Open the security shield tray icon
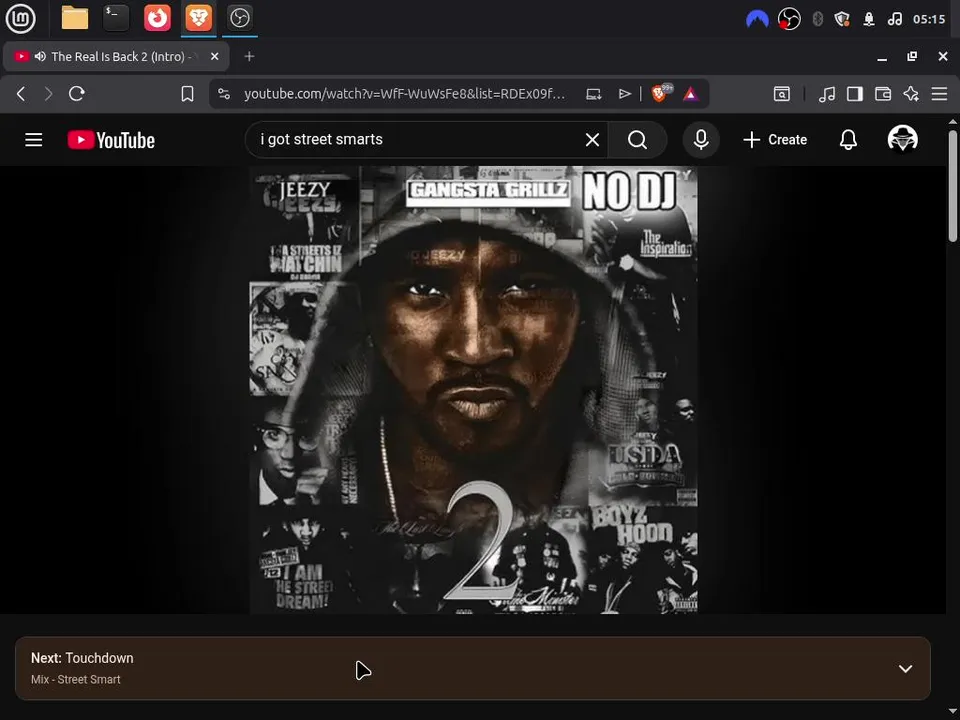Screen dimensions: 960x720 [842, 19]
